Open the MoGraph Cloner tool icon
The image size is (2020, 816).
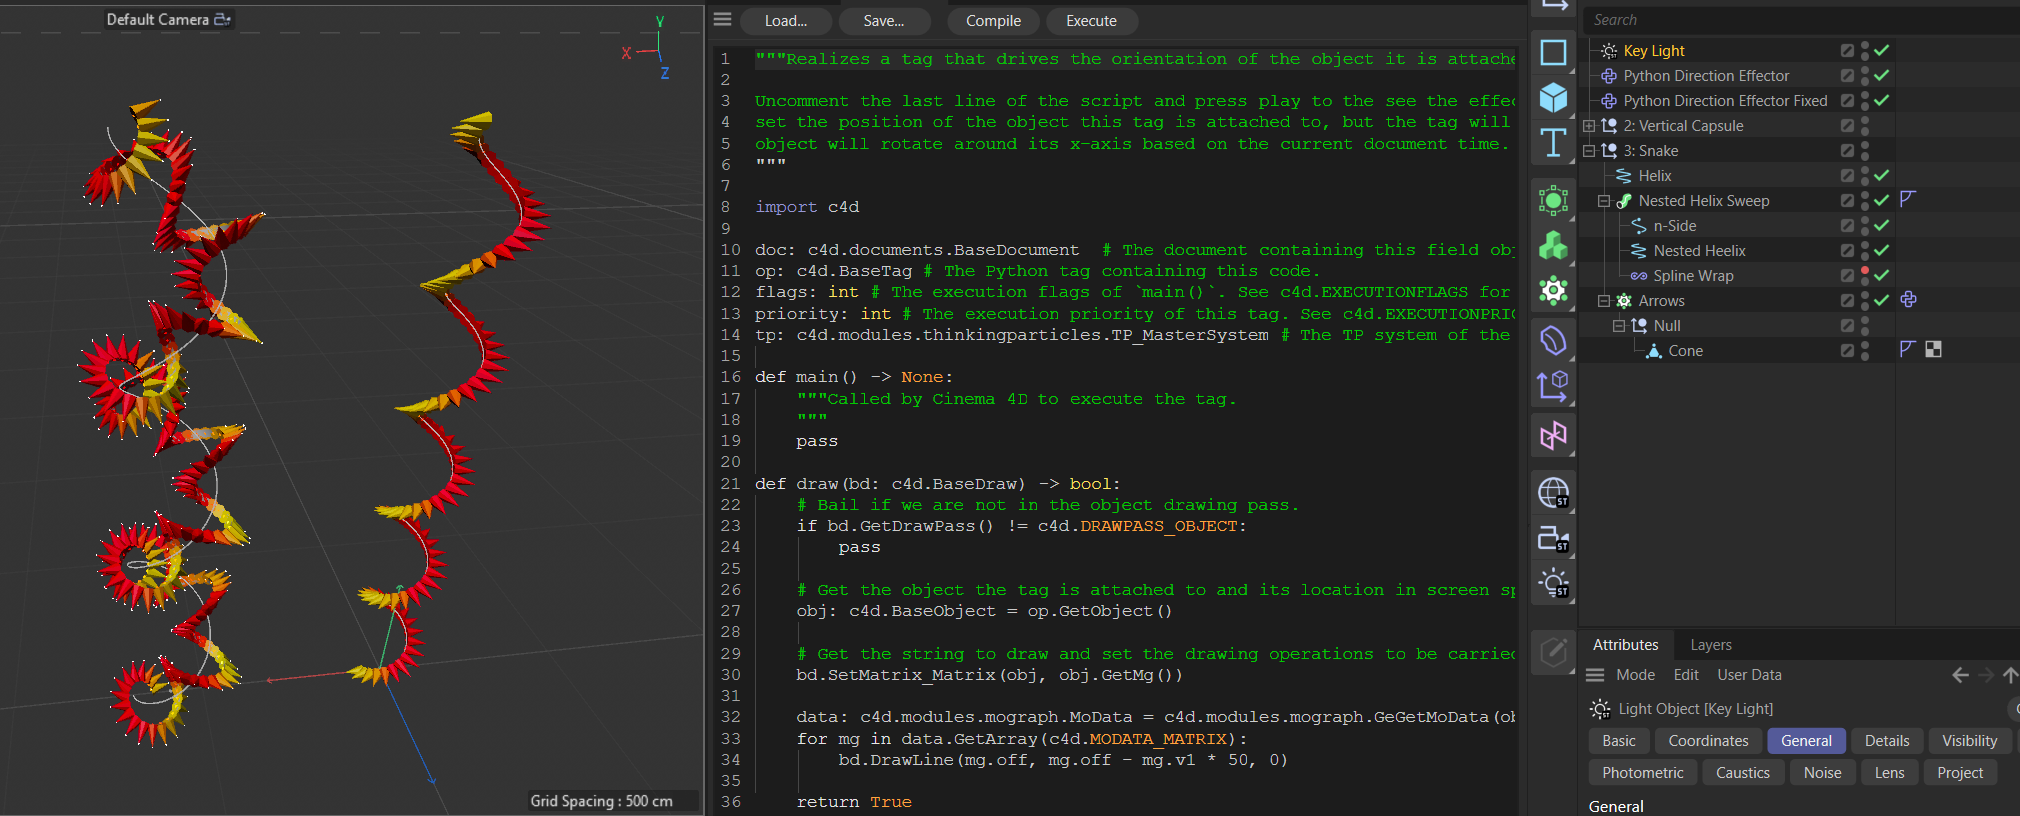(1553, 245)
